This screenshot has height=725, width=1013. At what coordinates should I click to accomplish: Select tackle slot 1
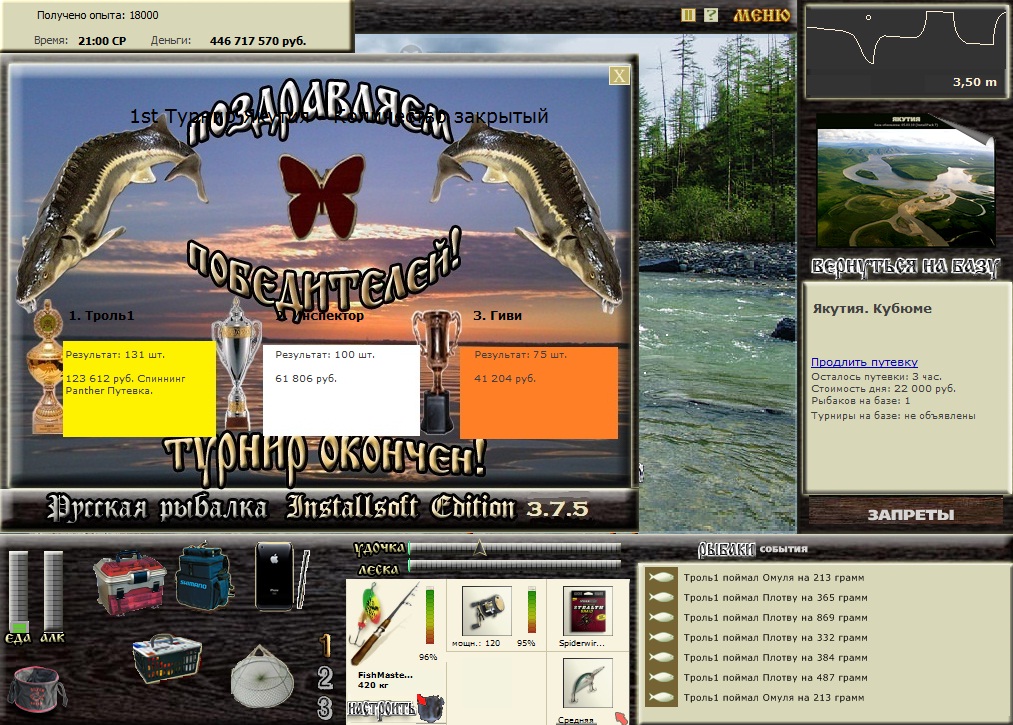pos(326,646)
